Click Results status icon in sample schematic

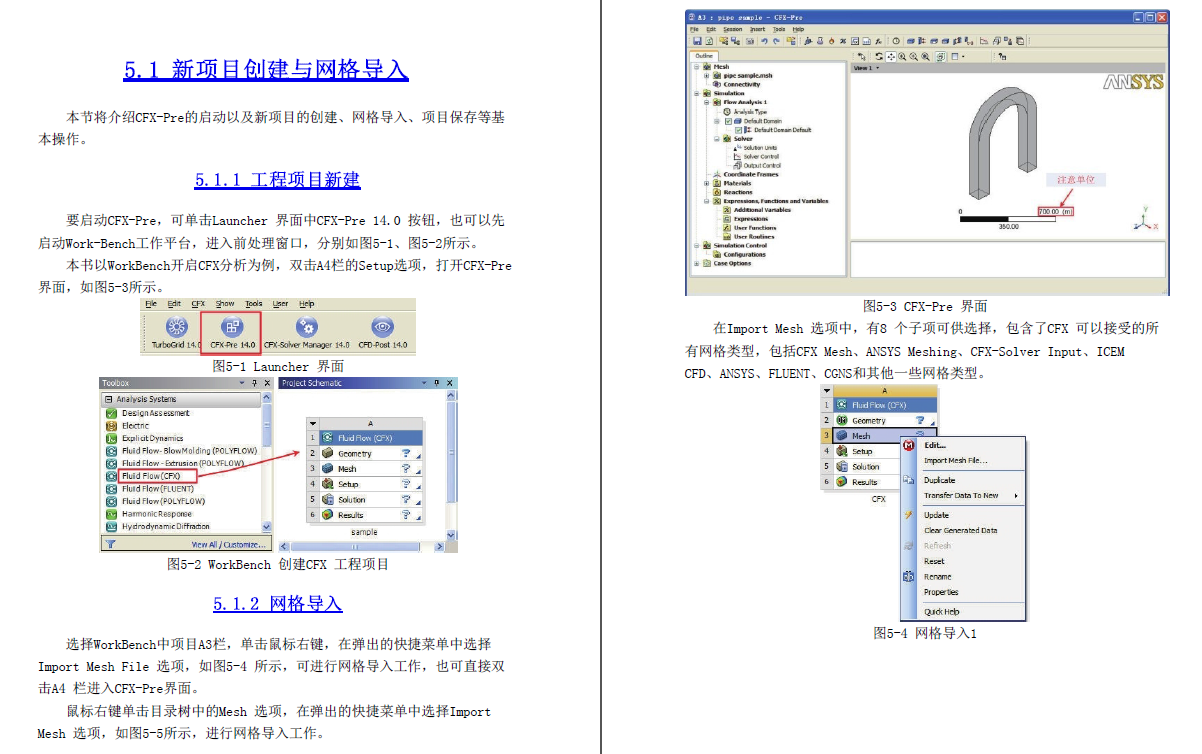[406, 514]
